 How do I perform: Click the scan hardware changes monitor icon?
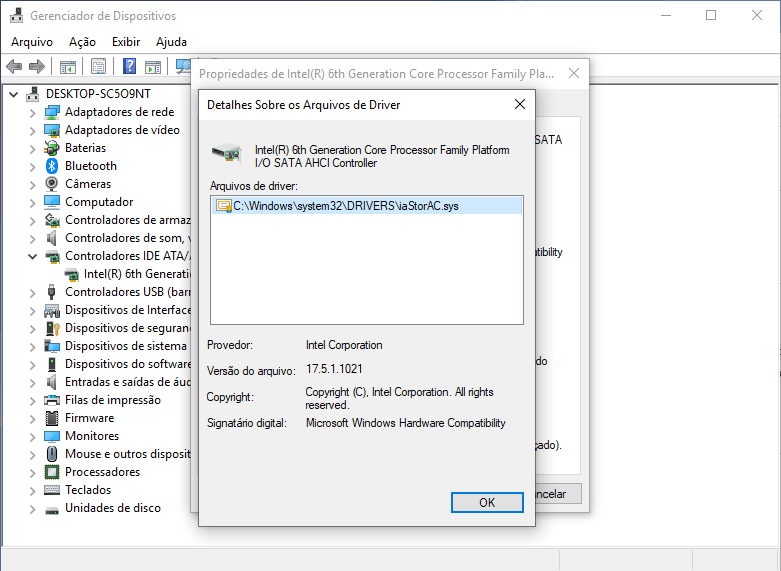(x=184, y=66)
